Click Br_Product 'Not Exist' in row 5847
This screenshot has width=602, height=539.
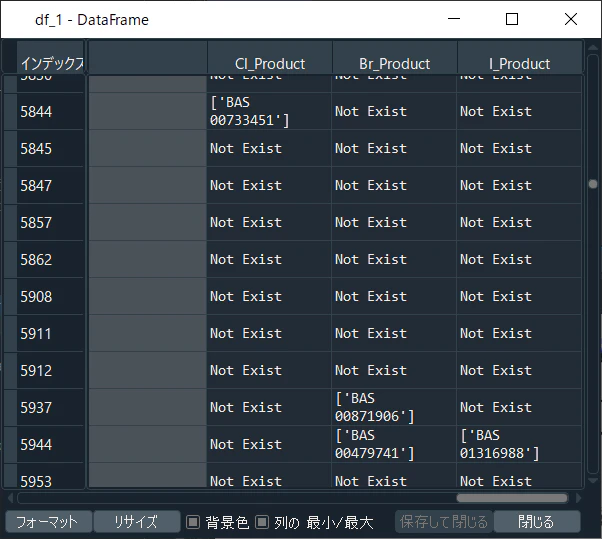[394, 185]
